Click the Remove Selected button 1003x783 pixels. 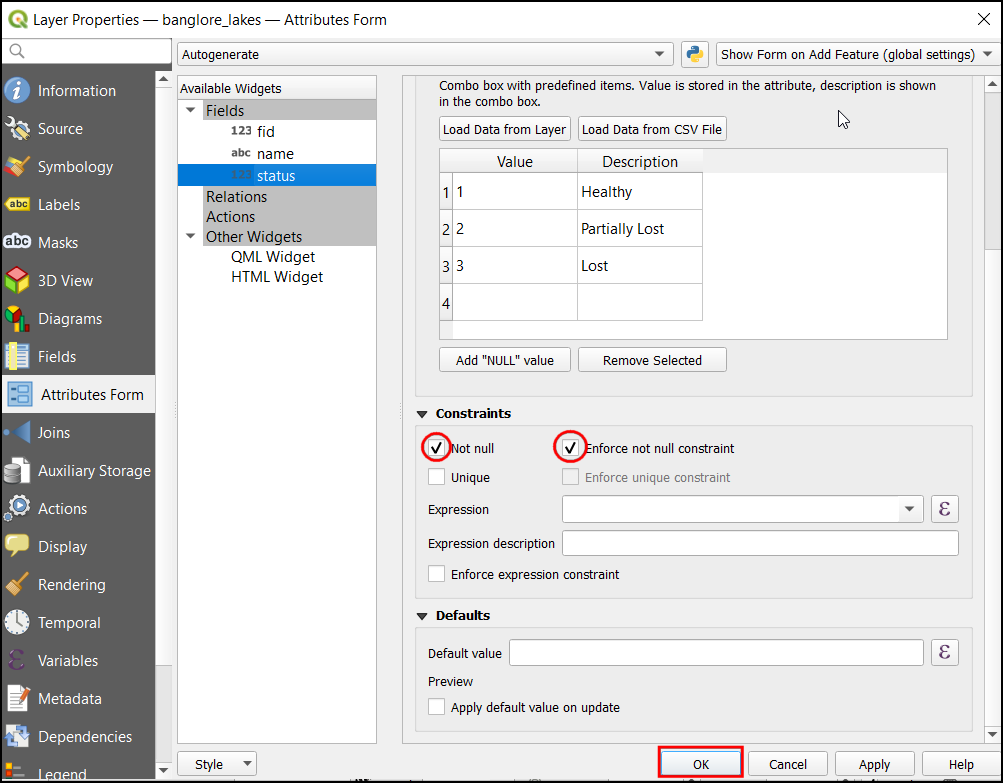click(x=652, y=360)
